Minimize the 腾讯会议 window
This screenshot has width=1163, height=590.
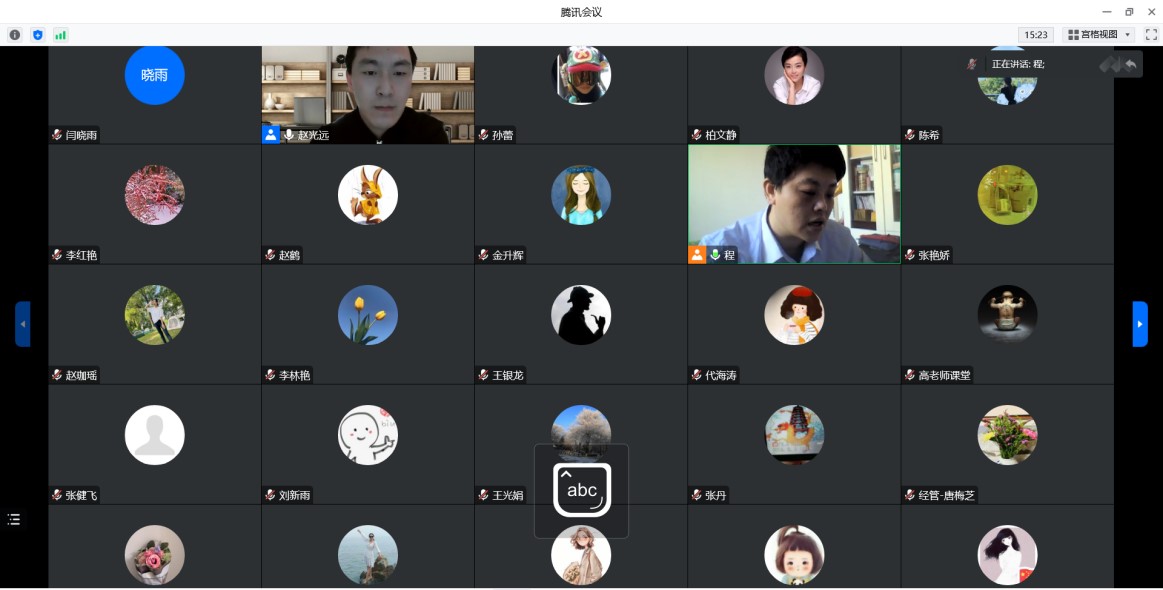click(1107, 12)
